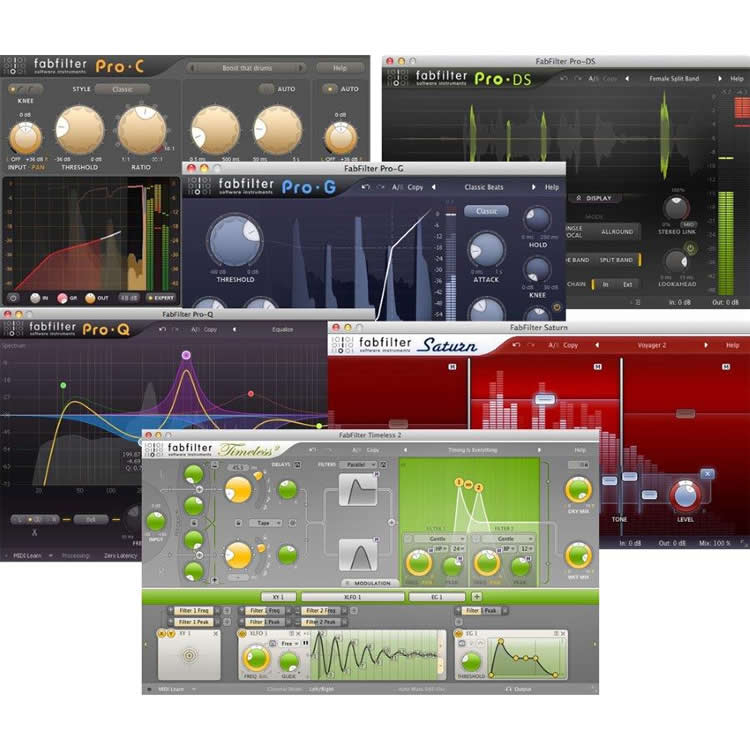Select next preset arrow in Pro-G

533,187
